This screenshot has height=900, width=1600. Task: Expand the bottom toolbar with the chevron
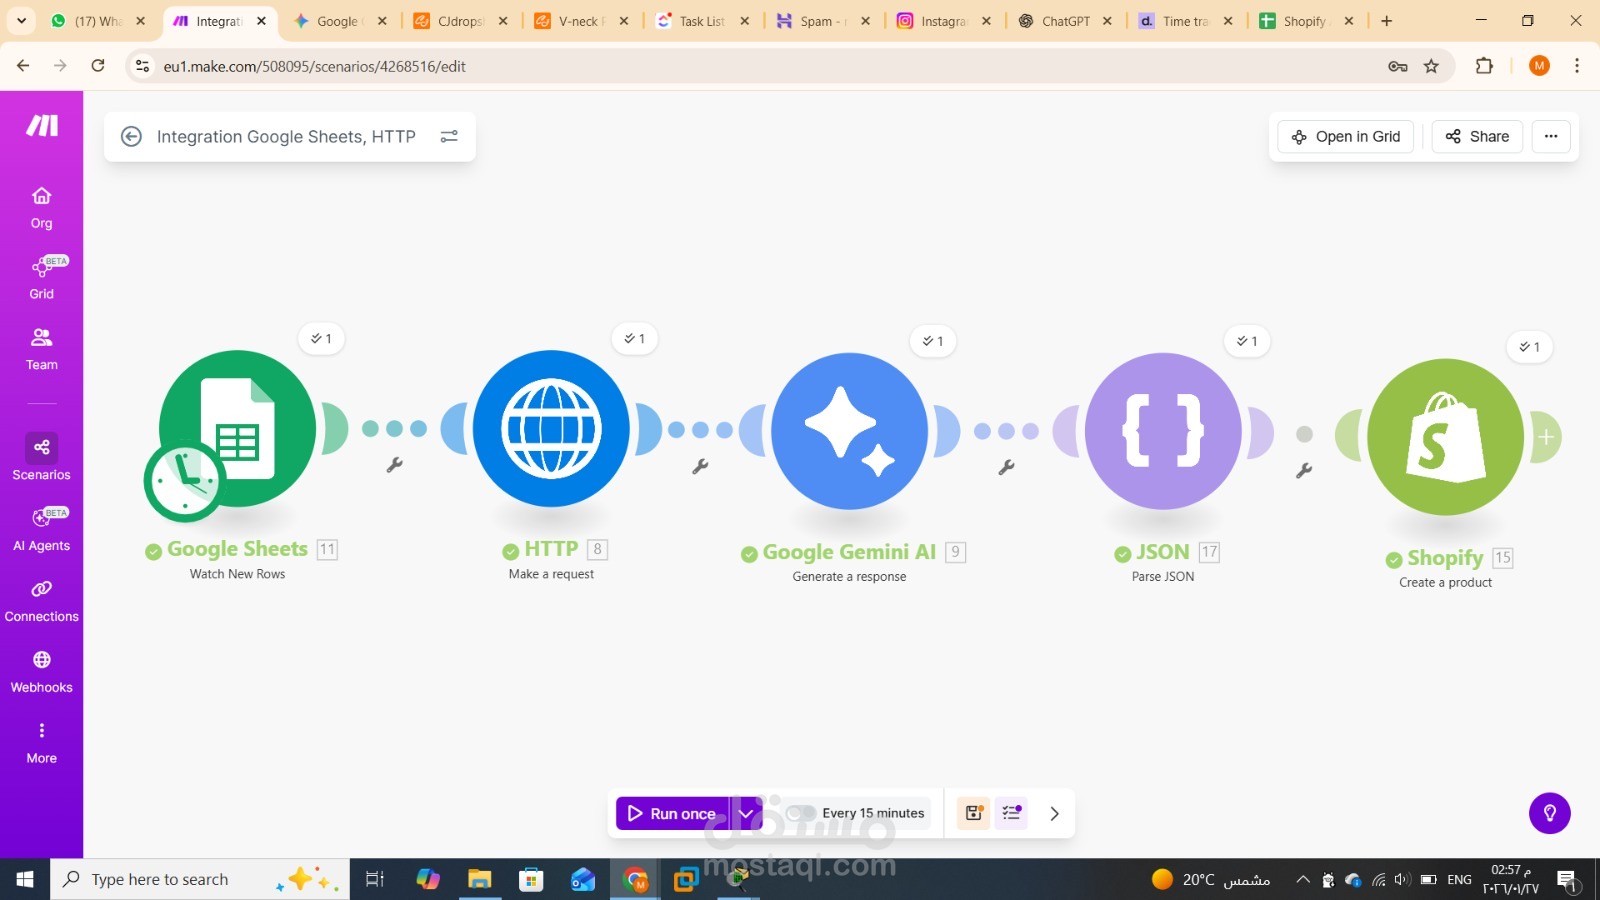tap(1054, 813)
